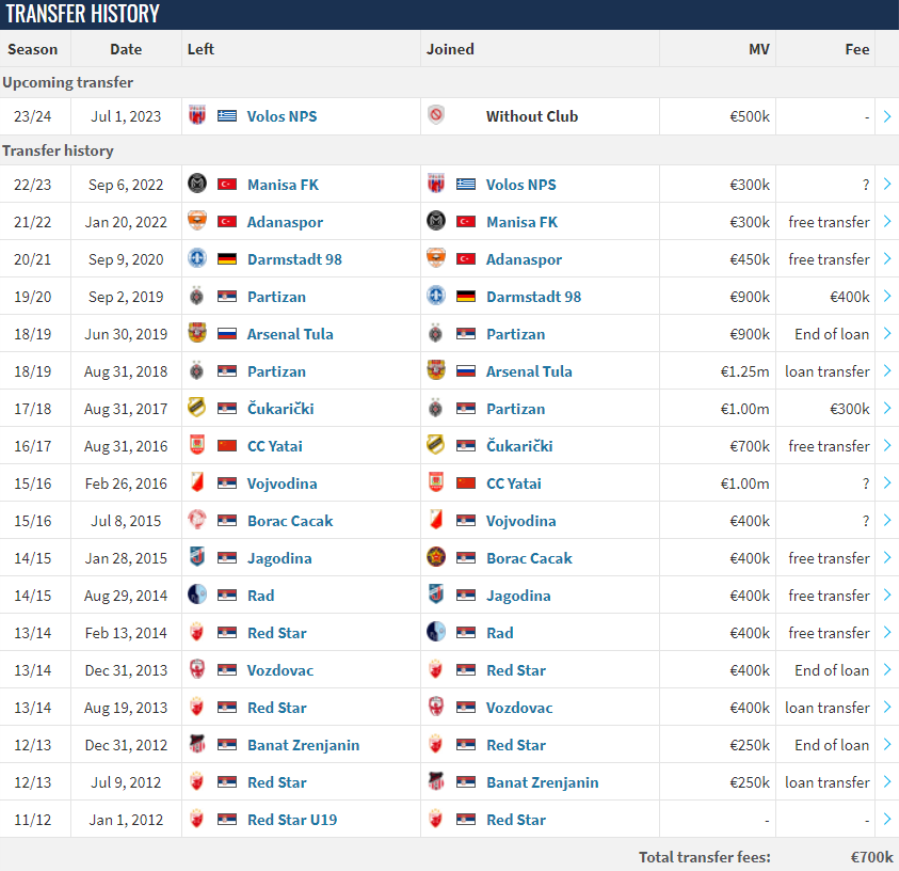The height and width of the screenshot is (871, 899).
Task: Click Red Star crest in the Jan 1, 2012 joined column
Action: click(x=436, y=818)
